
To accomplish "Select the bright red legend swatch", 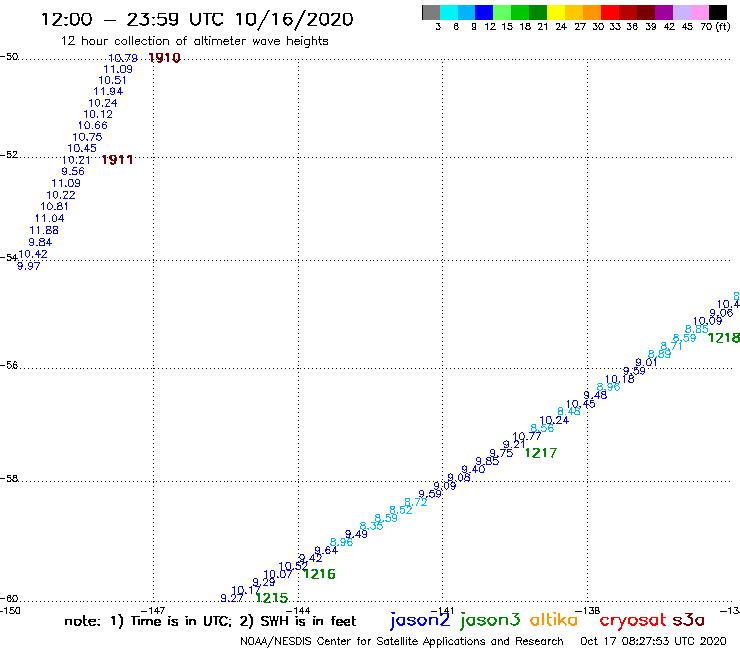I will pyautogui.click(x=610, y=12).
